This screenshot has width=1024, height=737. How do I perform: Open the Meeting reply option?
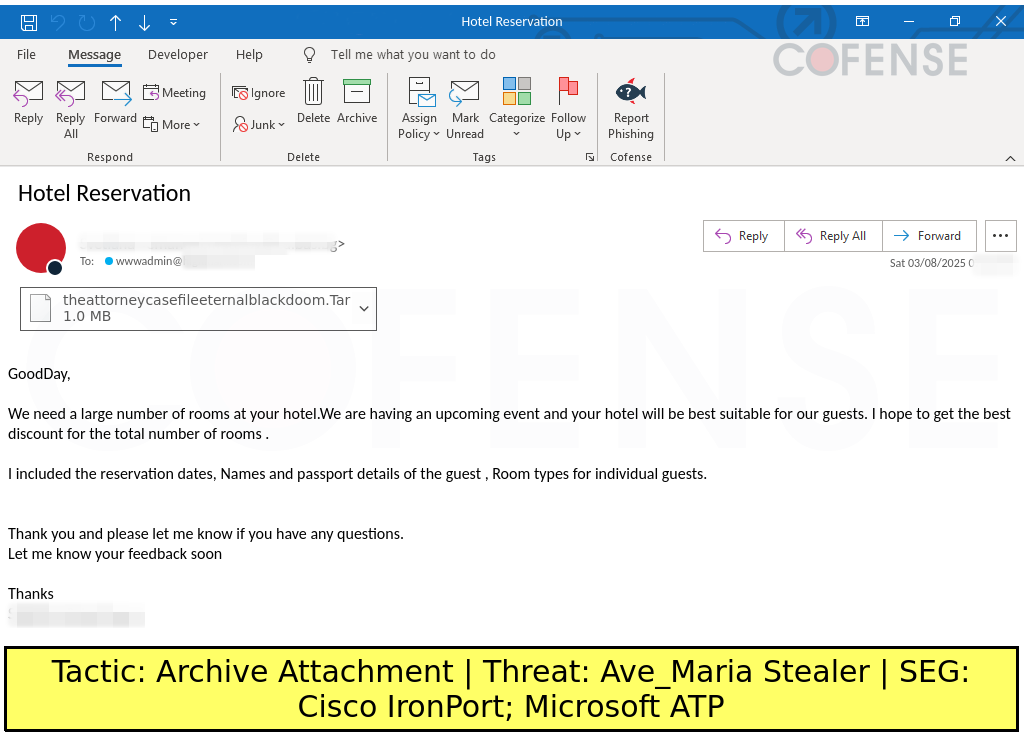click(174, 93)
